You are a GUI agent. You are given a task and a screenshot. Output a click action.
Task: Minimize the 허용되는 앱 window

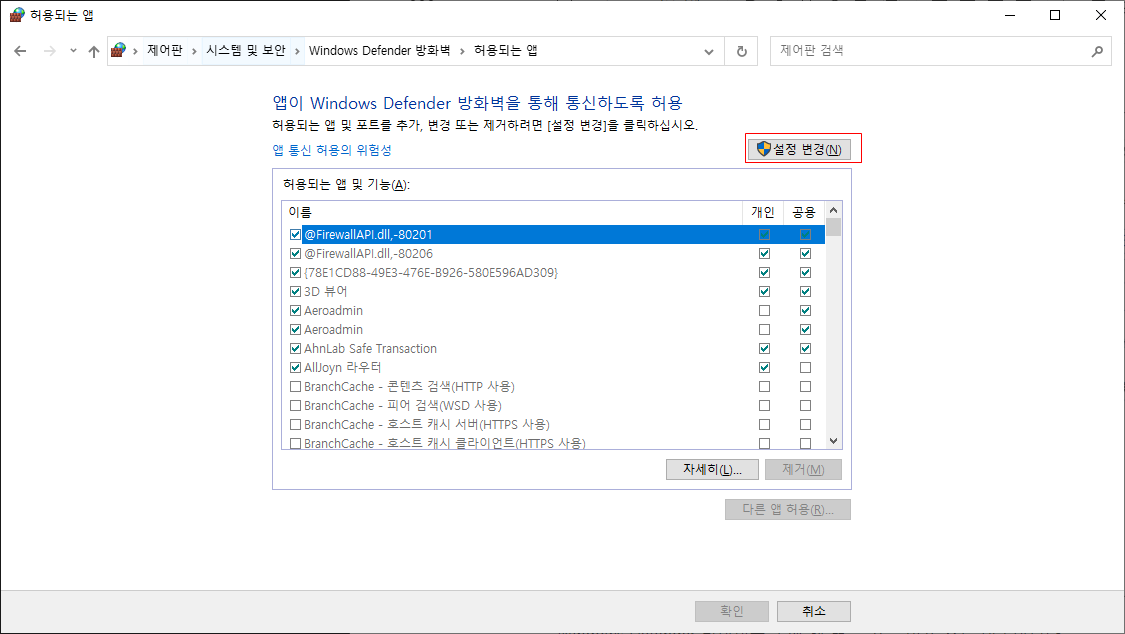pyautogui.click(x=1009, y=15)
